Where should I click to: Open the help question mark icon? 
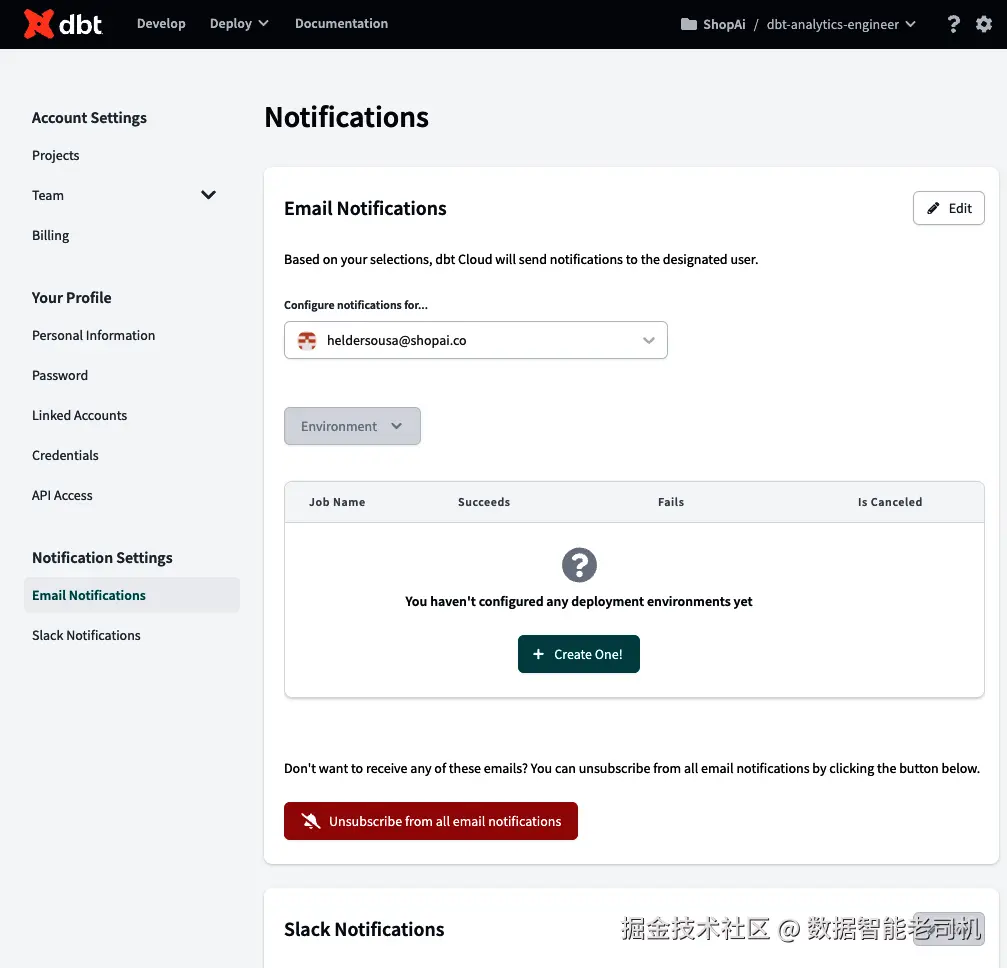click(x=954, y=24)
